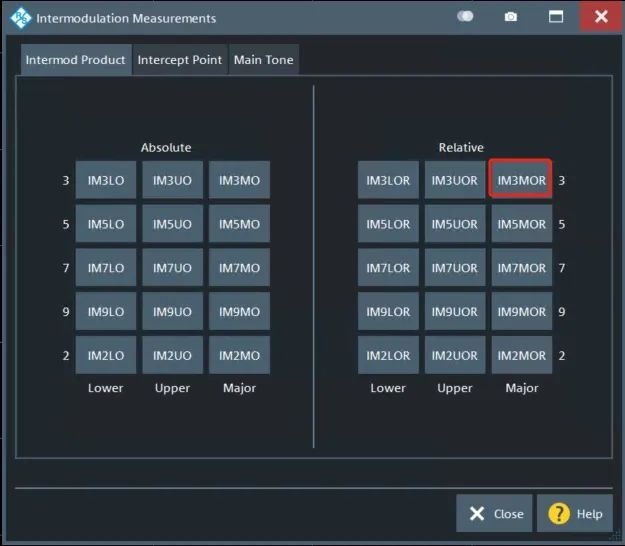Screen dimensions: 625x546
Task: Click the Rohde & Schwarz logo icon
Action: coord(20,18)
